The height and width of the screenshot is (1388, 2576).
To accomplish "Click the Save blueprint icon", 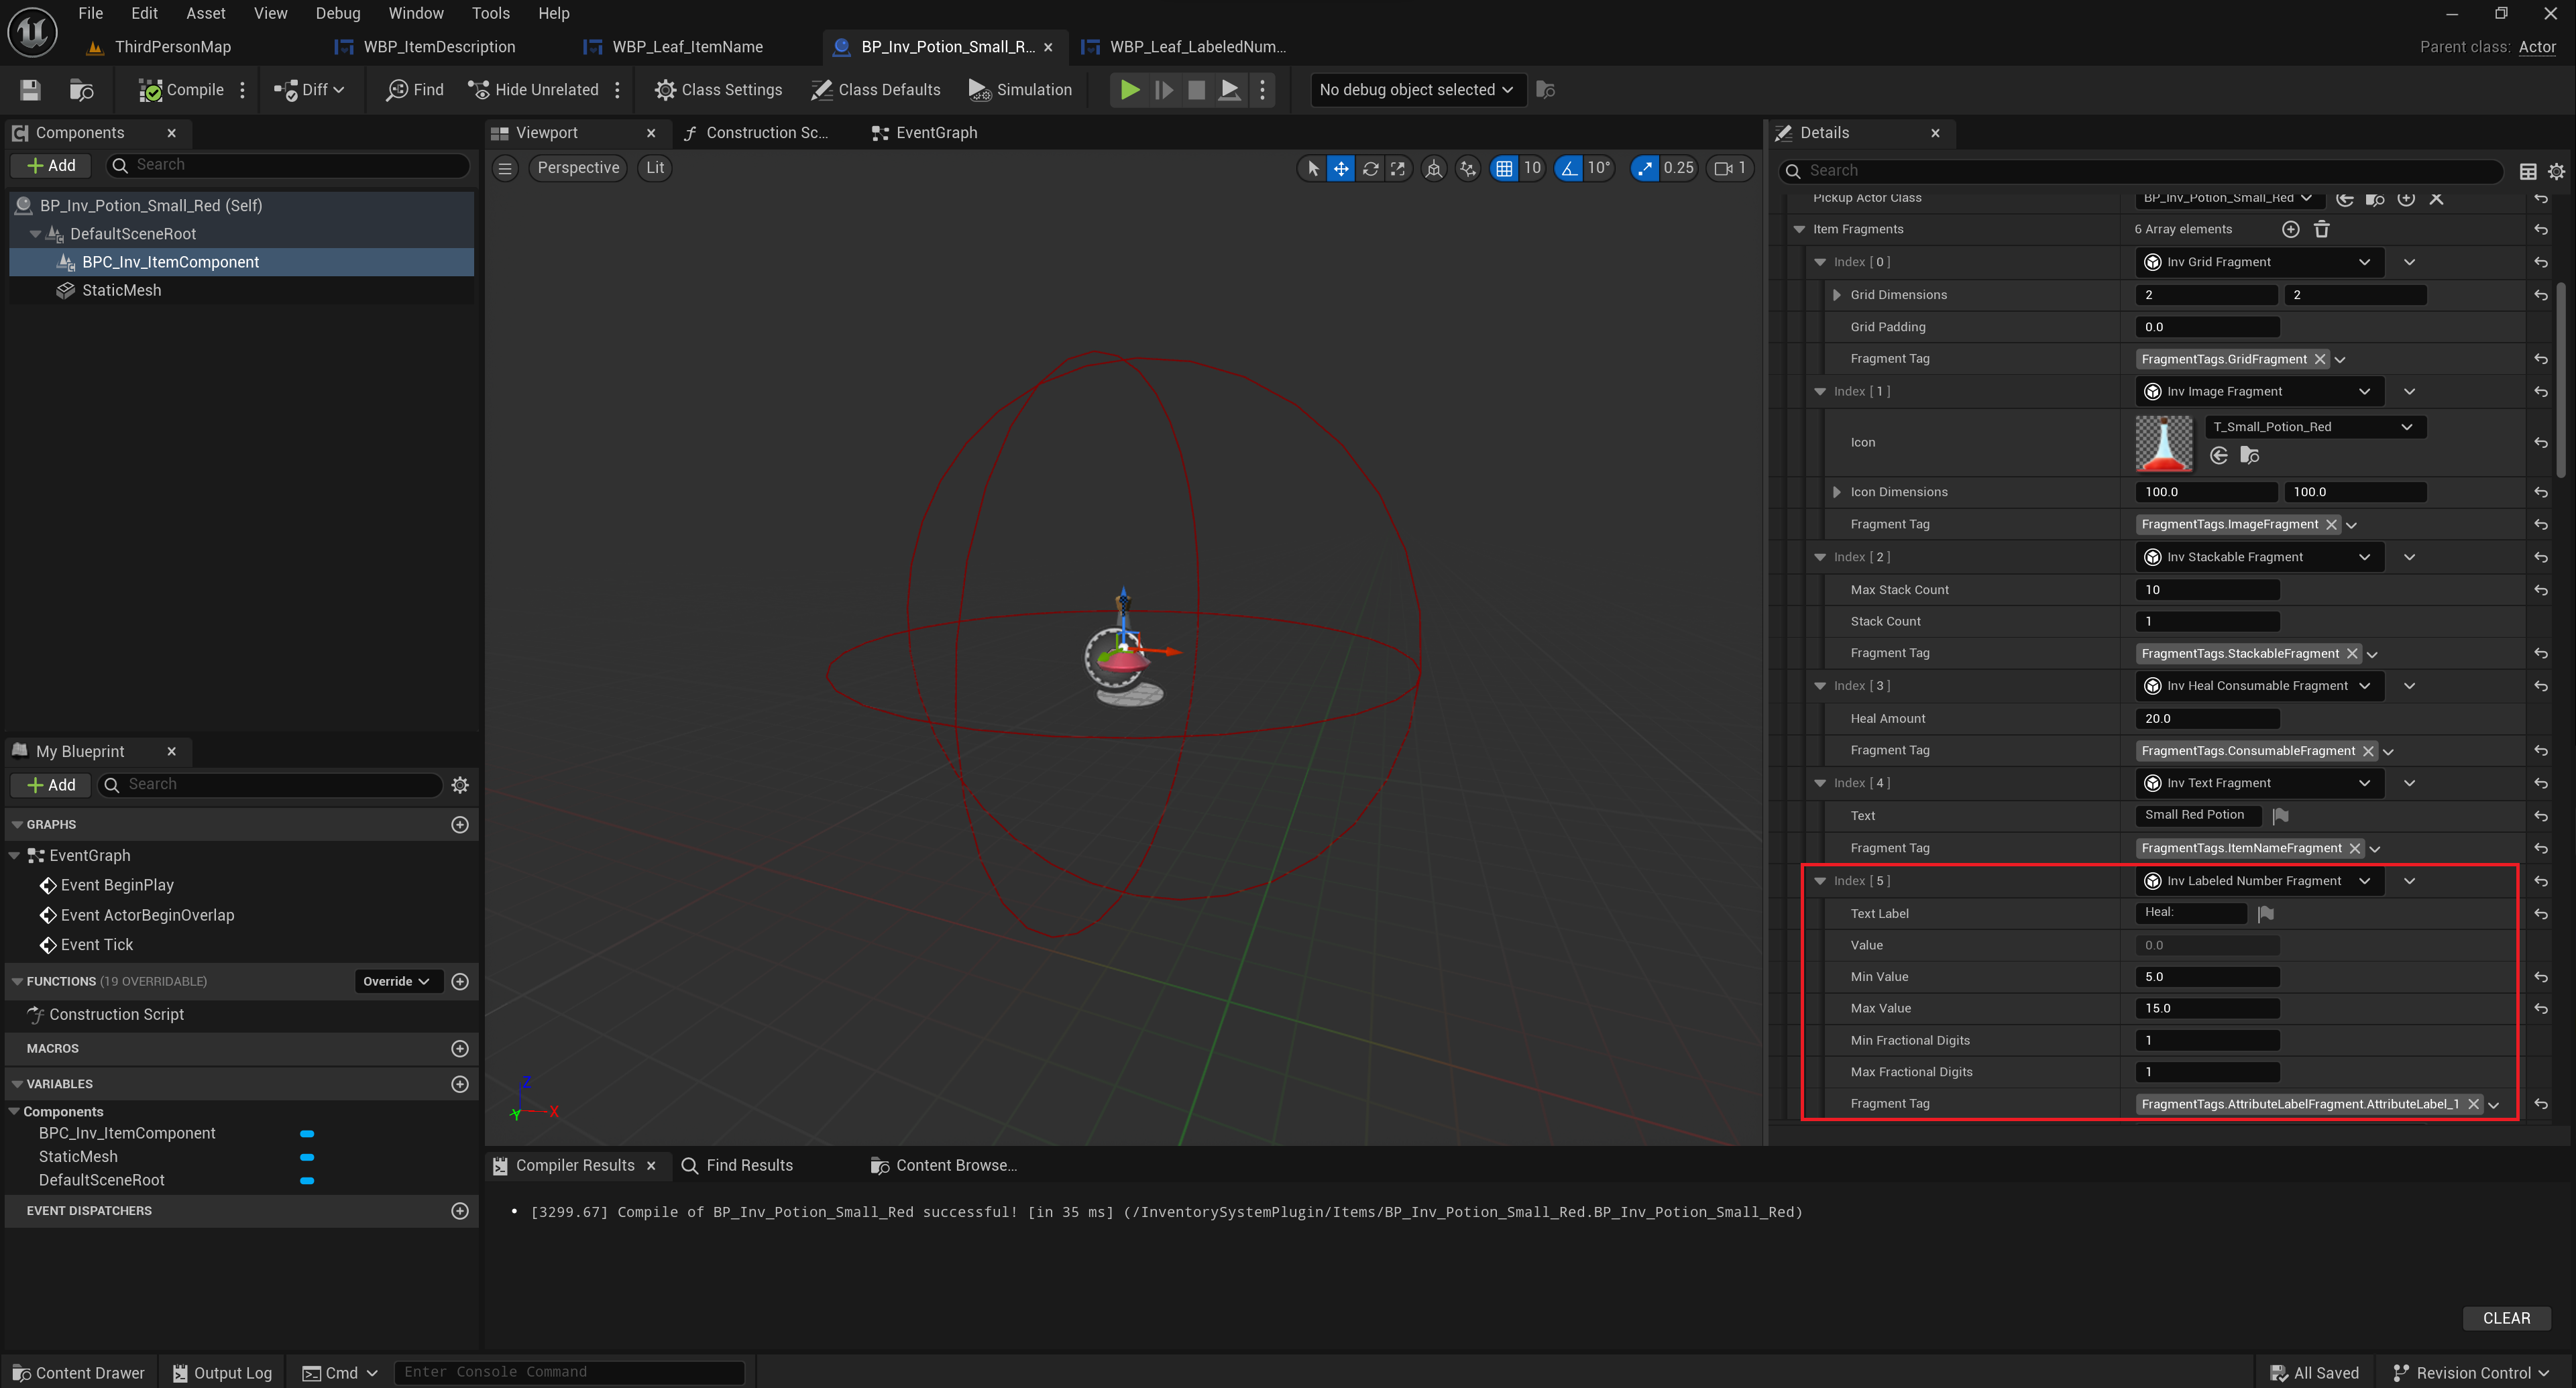I will tap(30, 90).
